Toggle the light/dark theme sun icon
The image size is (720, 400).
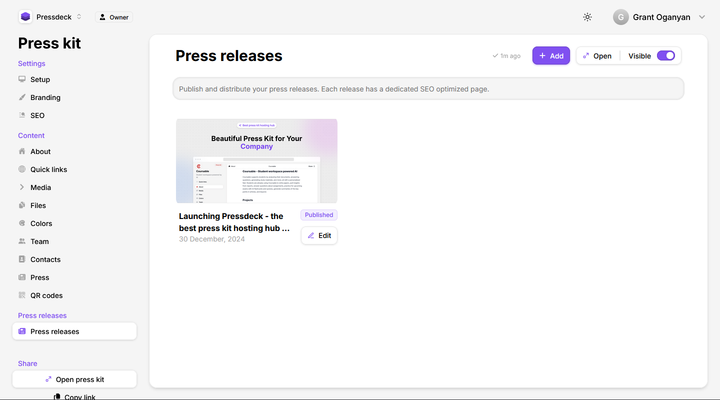(x=587, y=17)
